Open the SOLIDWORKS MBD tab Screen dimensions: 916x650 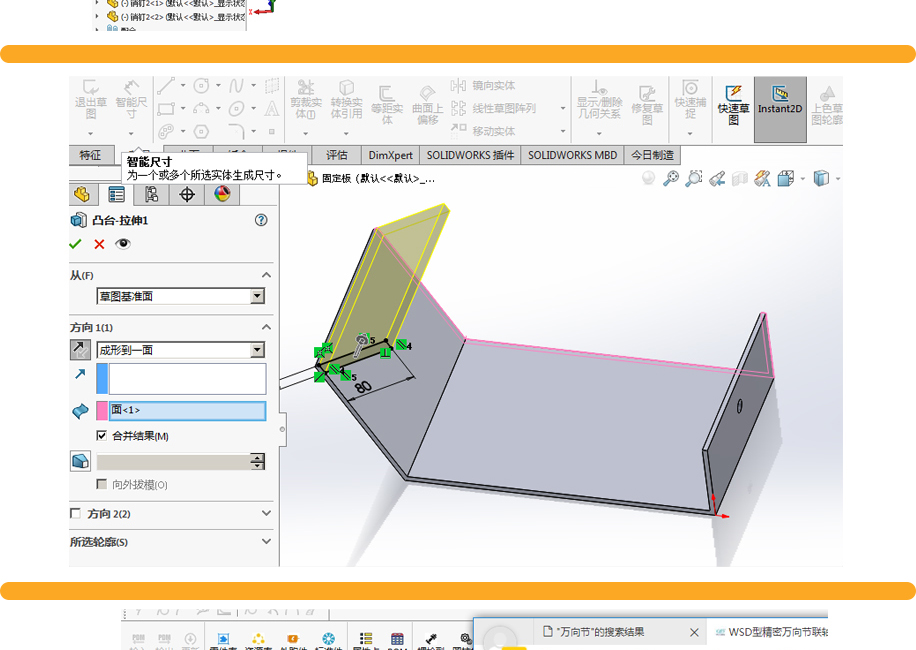(x=572, y=155)
